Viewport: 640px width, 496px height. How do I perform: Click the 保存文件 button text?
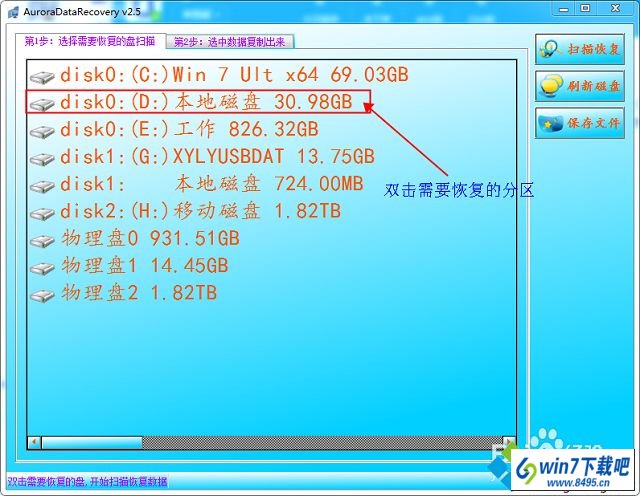594,123
